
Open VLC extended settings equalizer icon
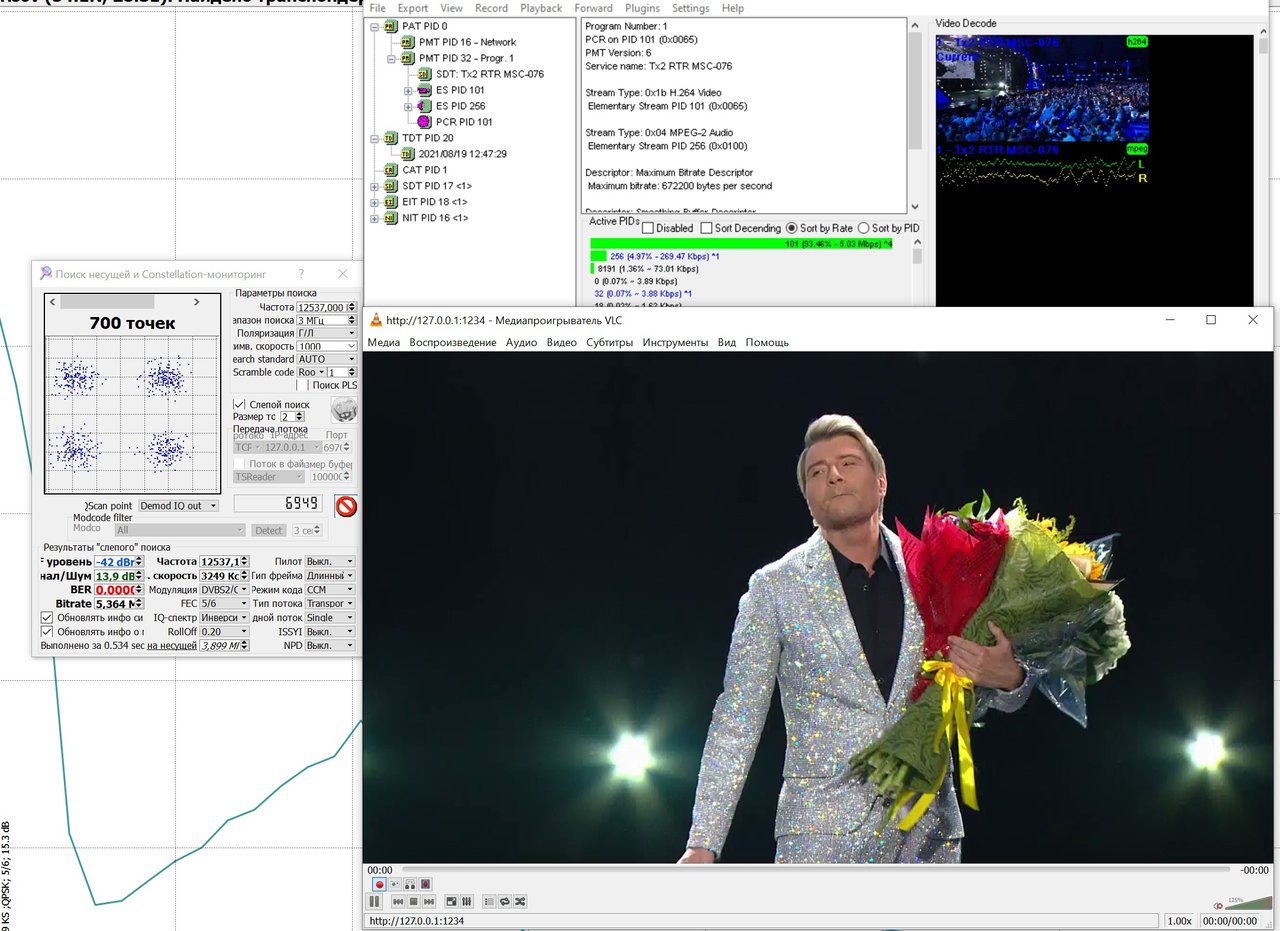(x=466, y=901)
